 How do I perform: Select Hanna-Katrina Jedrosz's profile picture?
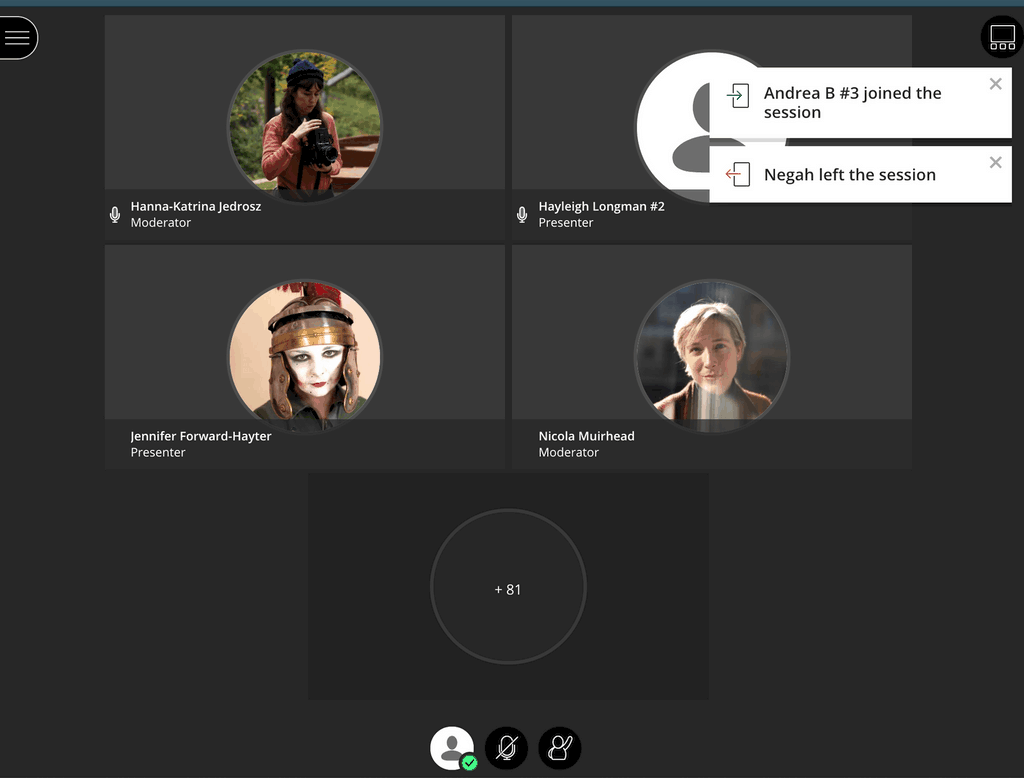tap(304, 125)
